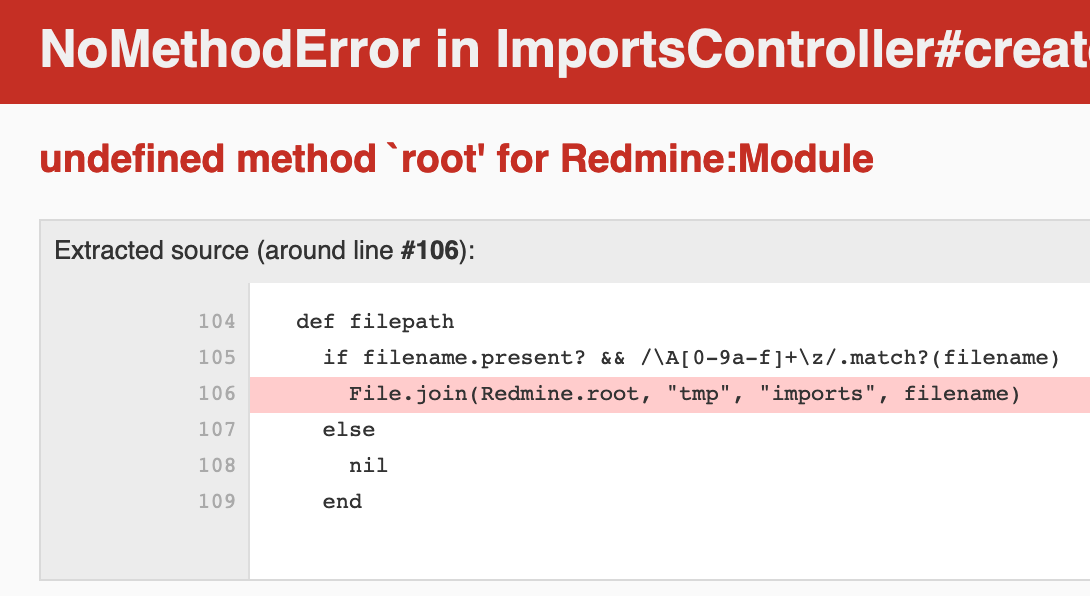Click line number 106 in the gutter
1090x596 pixels.
tap(217, 394)
